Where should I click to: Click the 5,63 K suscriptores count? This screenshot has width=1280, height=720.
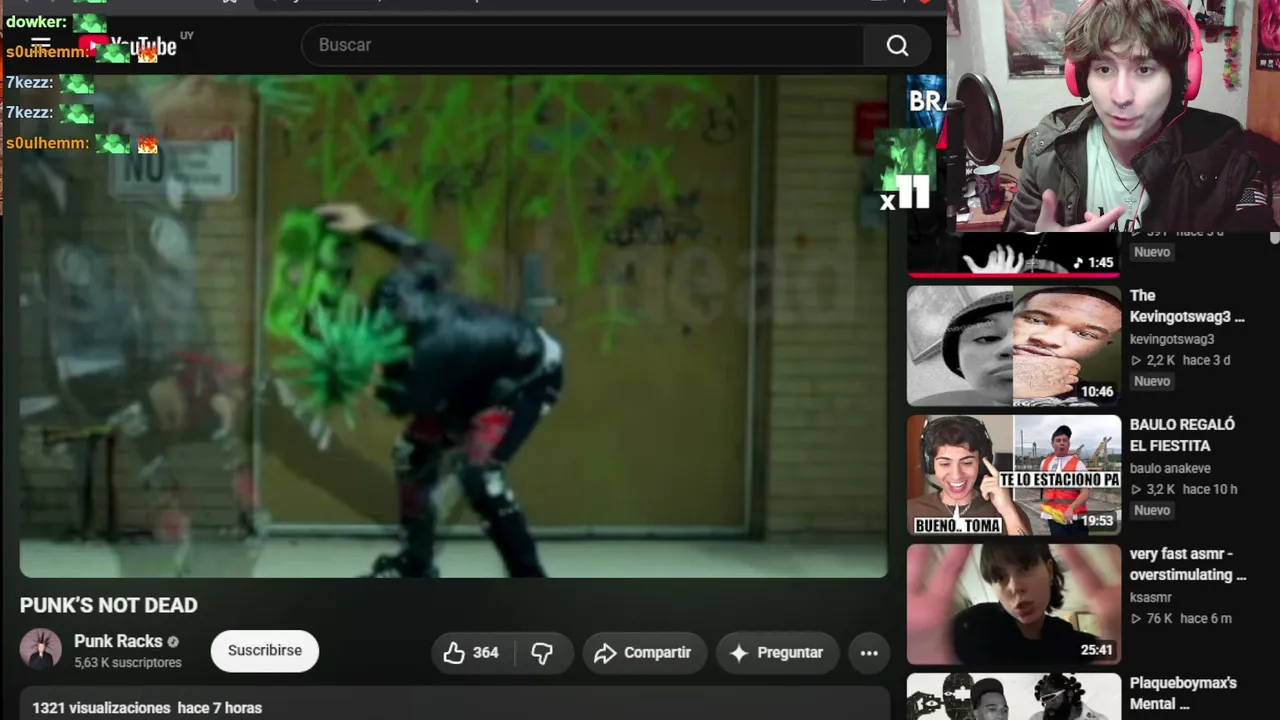[x=128, y=663]
